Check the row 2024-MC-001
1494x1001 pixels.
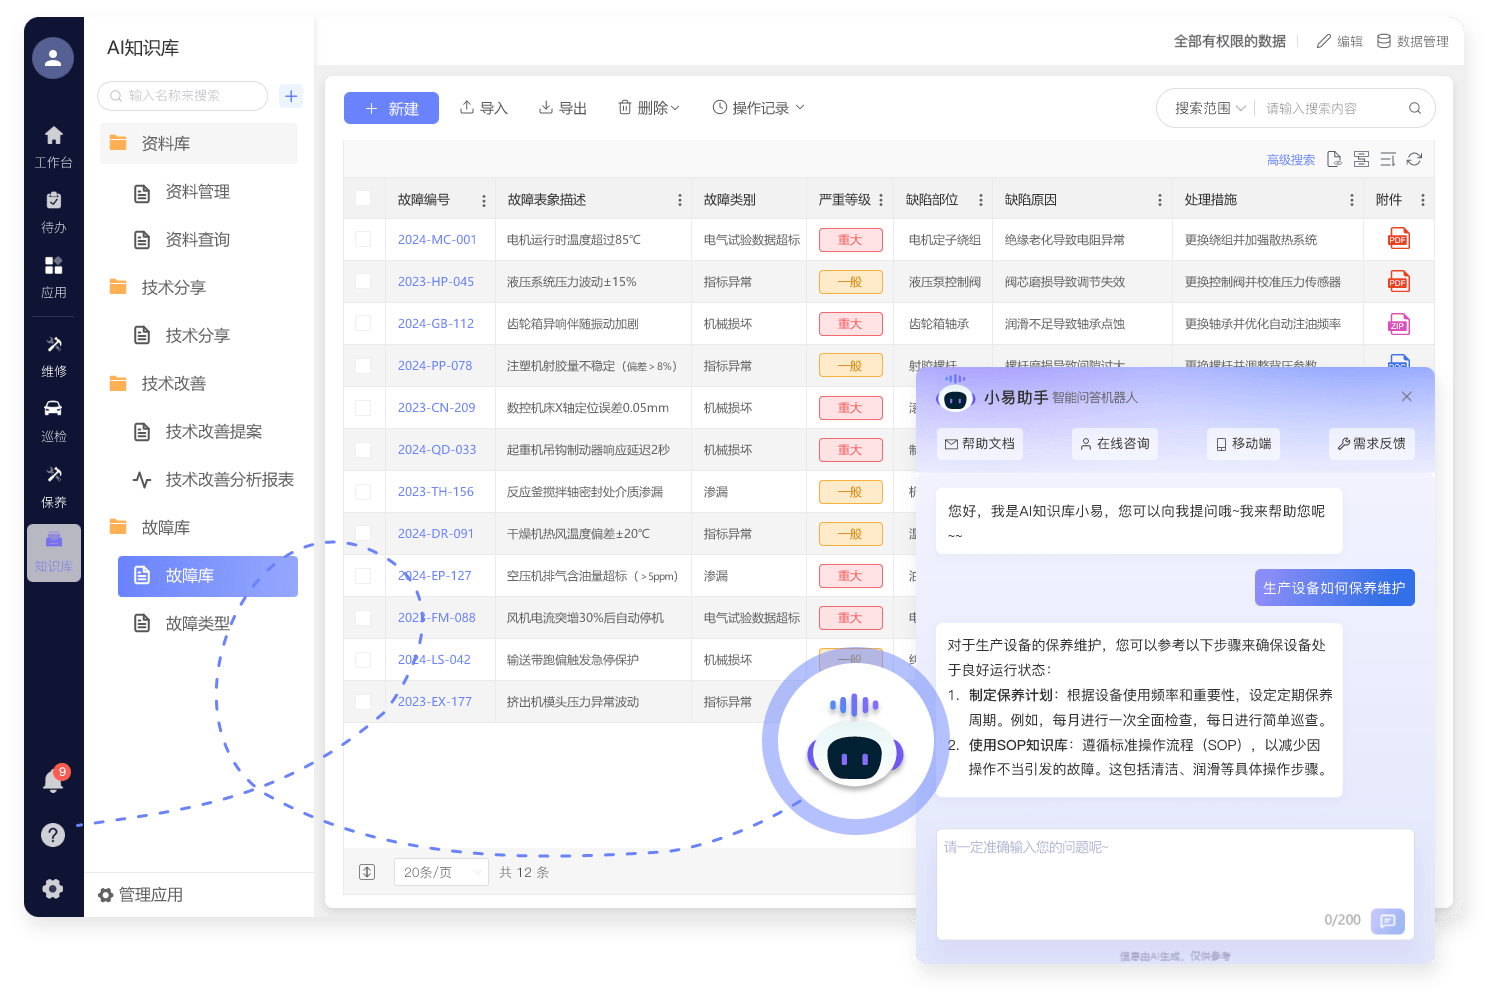click(x=363, y=239)
